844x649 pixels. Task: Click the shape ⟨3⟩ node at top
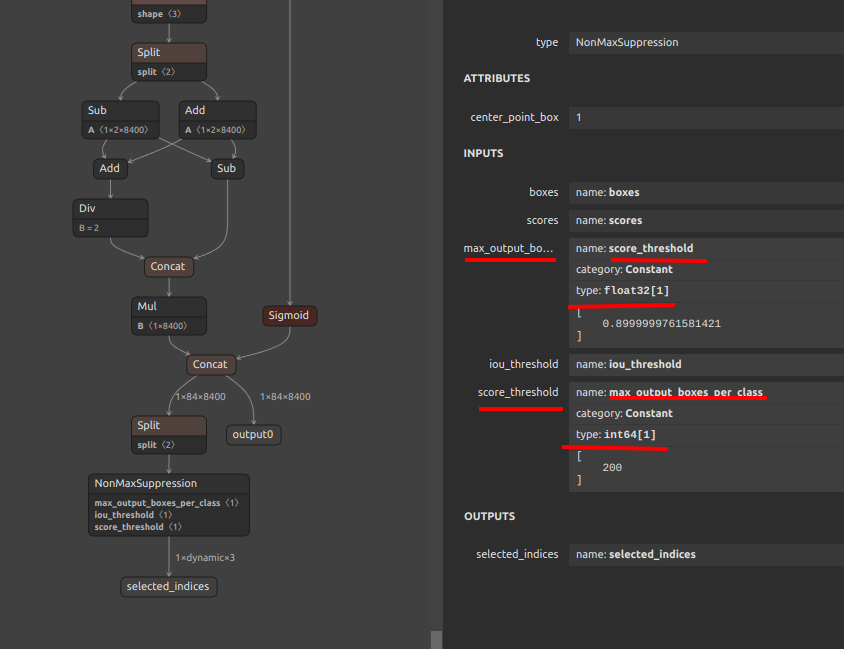click(168, 12)
